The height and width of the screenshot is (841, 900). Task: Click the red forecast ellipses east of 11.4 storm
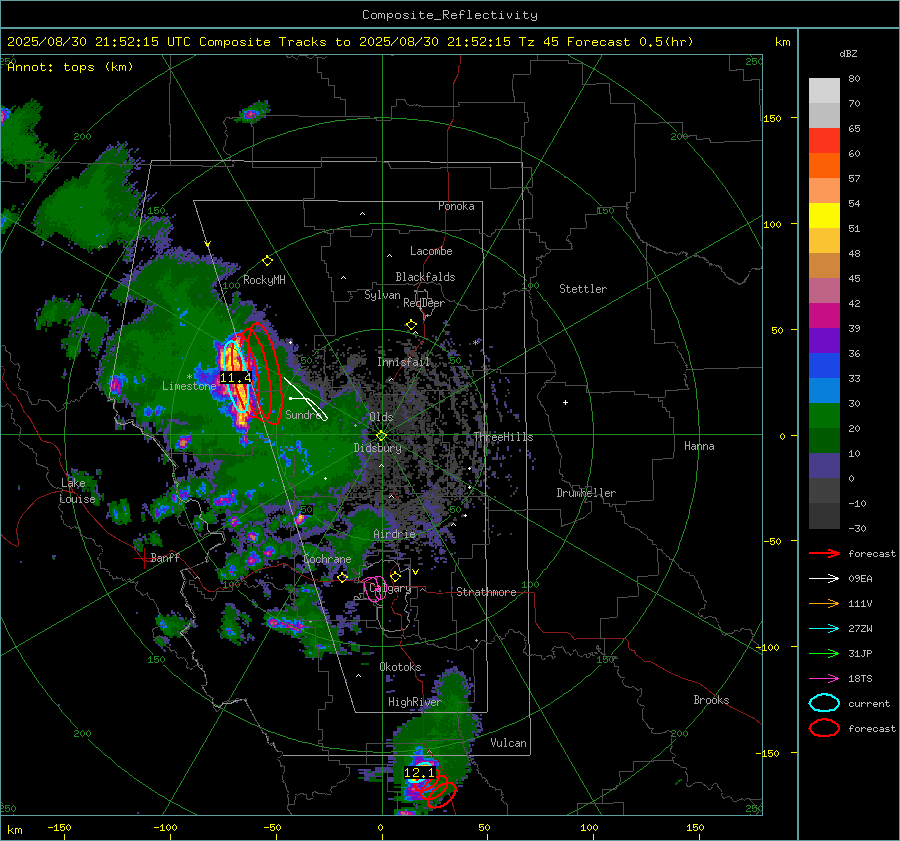point(262,373)
